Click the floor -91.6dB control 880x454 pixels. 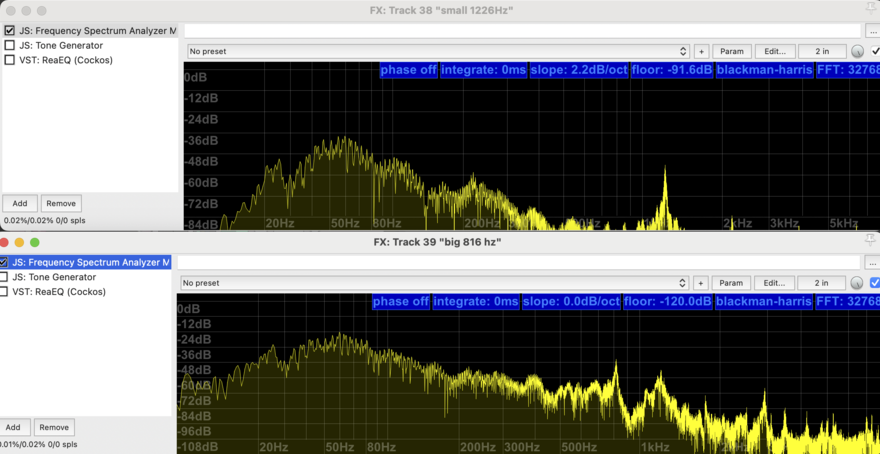pyautogui.click(x=671, y=70)
